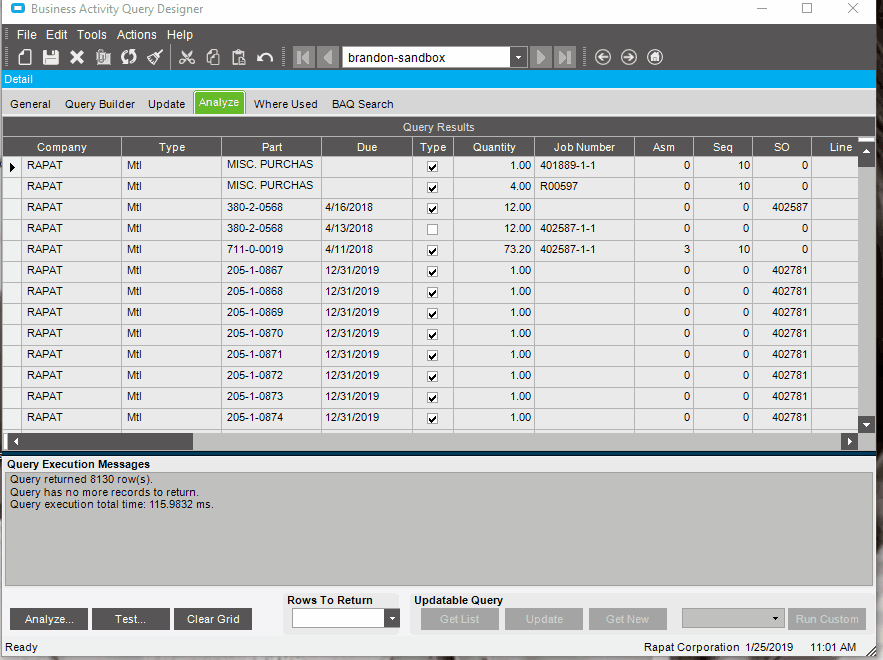This screenshot has width=883, height=660.
Task: Click the grid scroll left arrow
Action: 16,442
